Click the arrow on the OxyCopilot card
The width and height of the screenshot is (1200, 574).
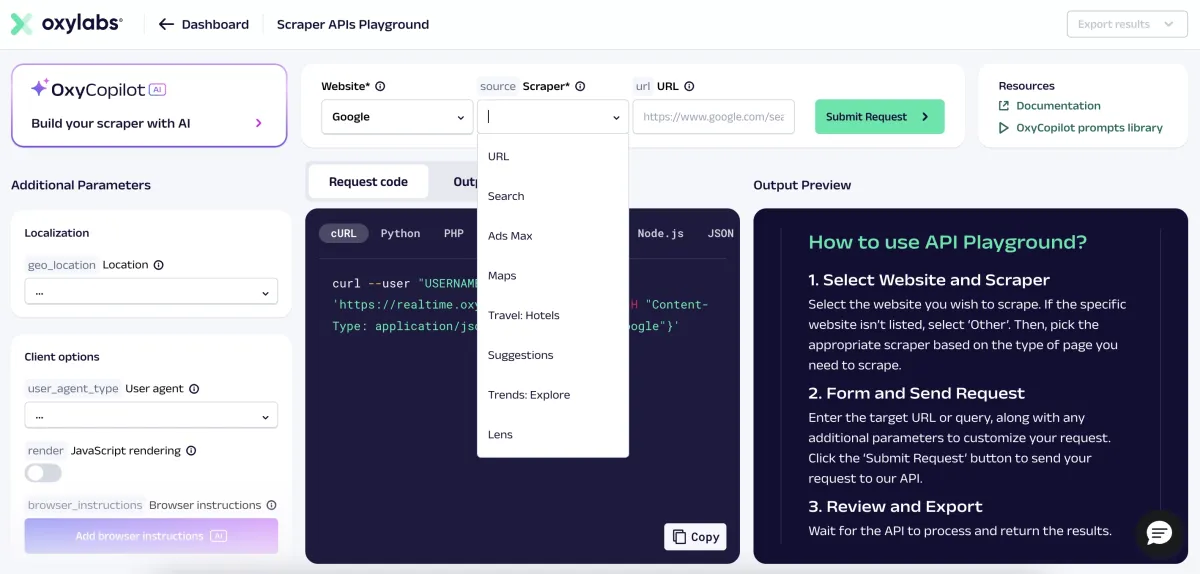pyautogui.click(x=259, y=123)
